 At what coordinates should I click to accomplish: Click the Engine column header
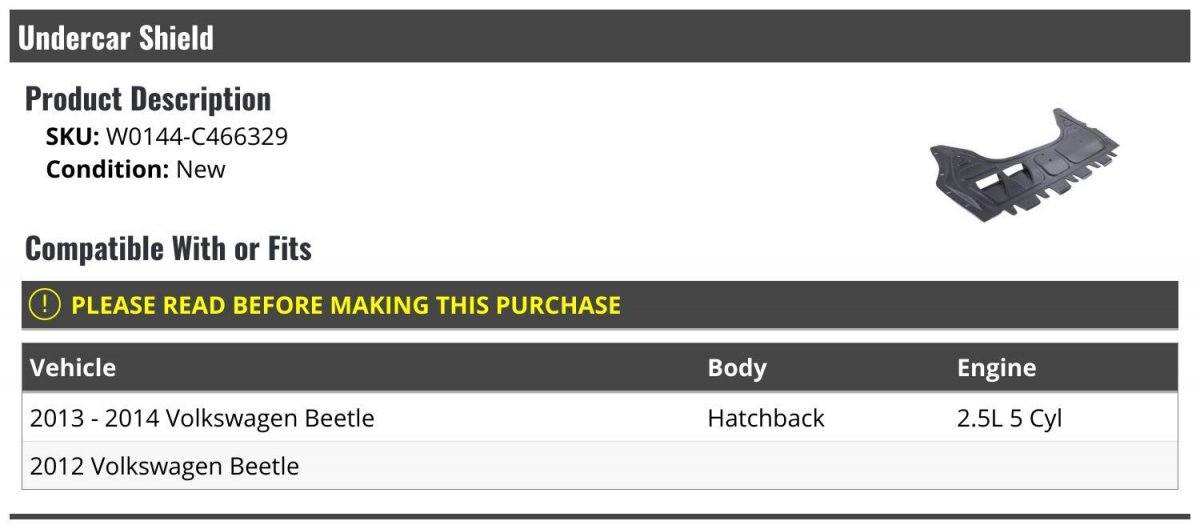[x=996, y=367]
